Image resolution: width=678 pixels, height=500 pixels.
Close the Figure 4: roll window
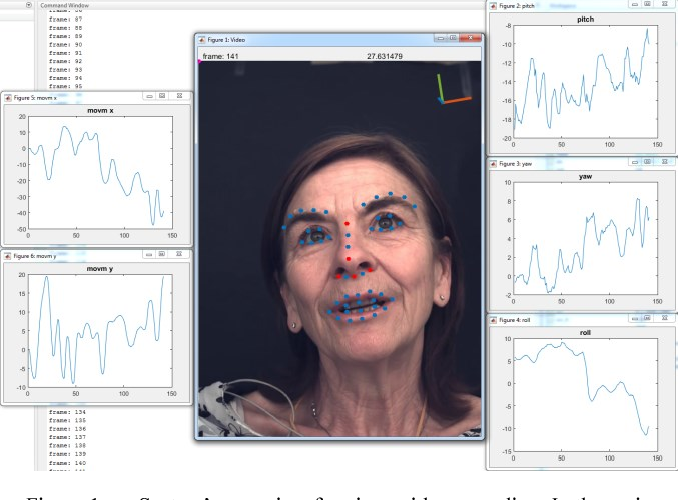coord(665,318)
